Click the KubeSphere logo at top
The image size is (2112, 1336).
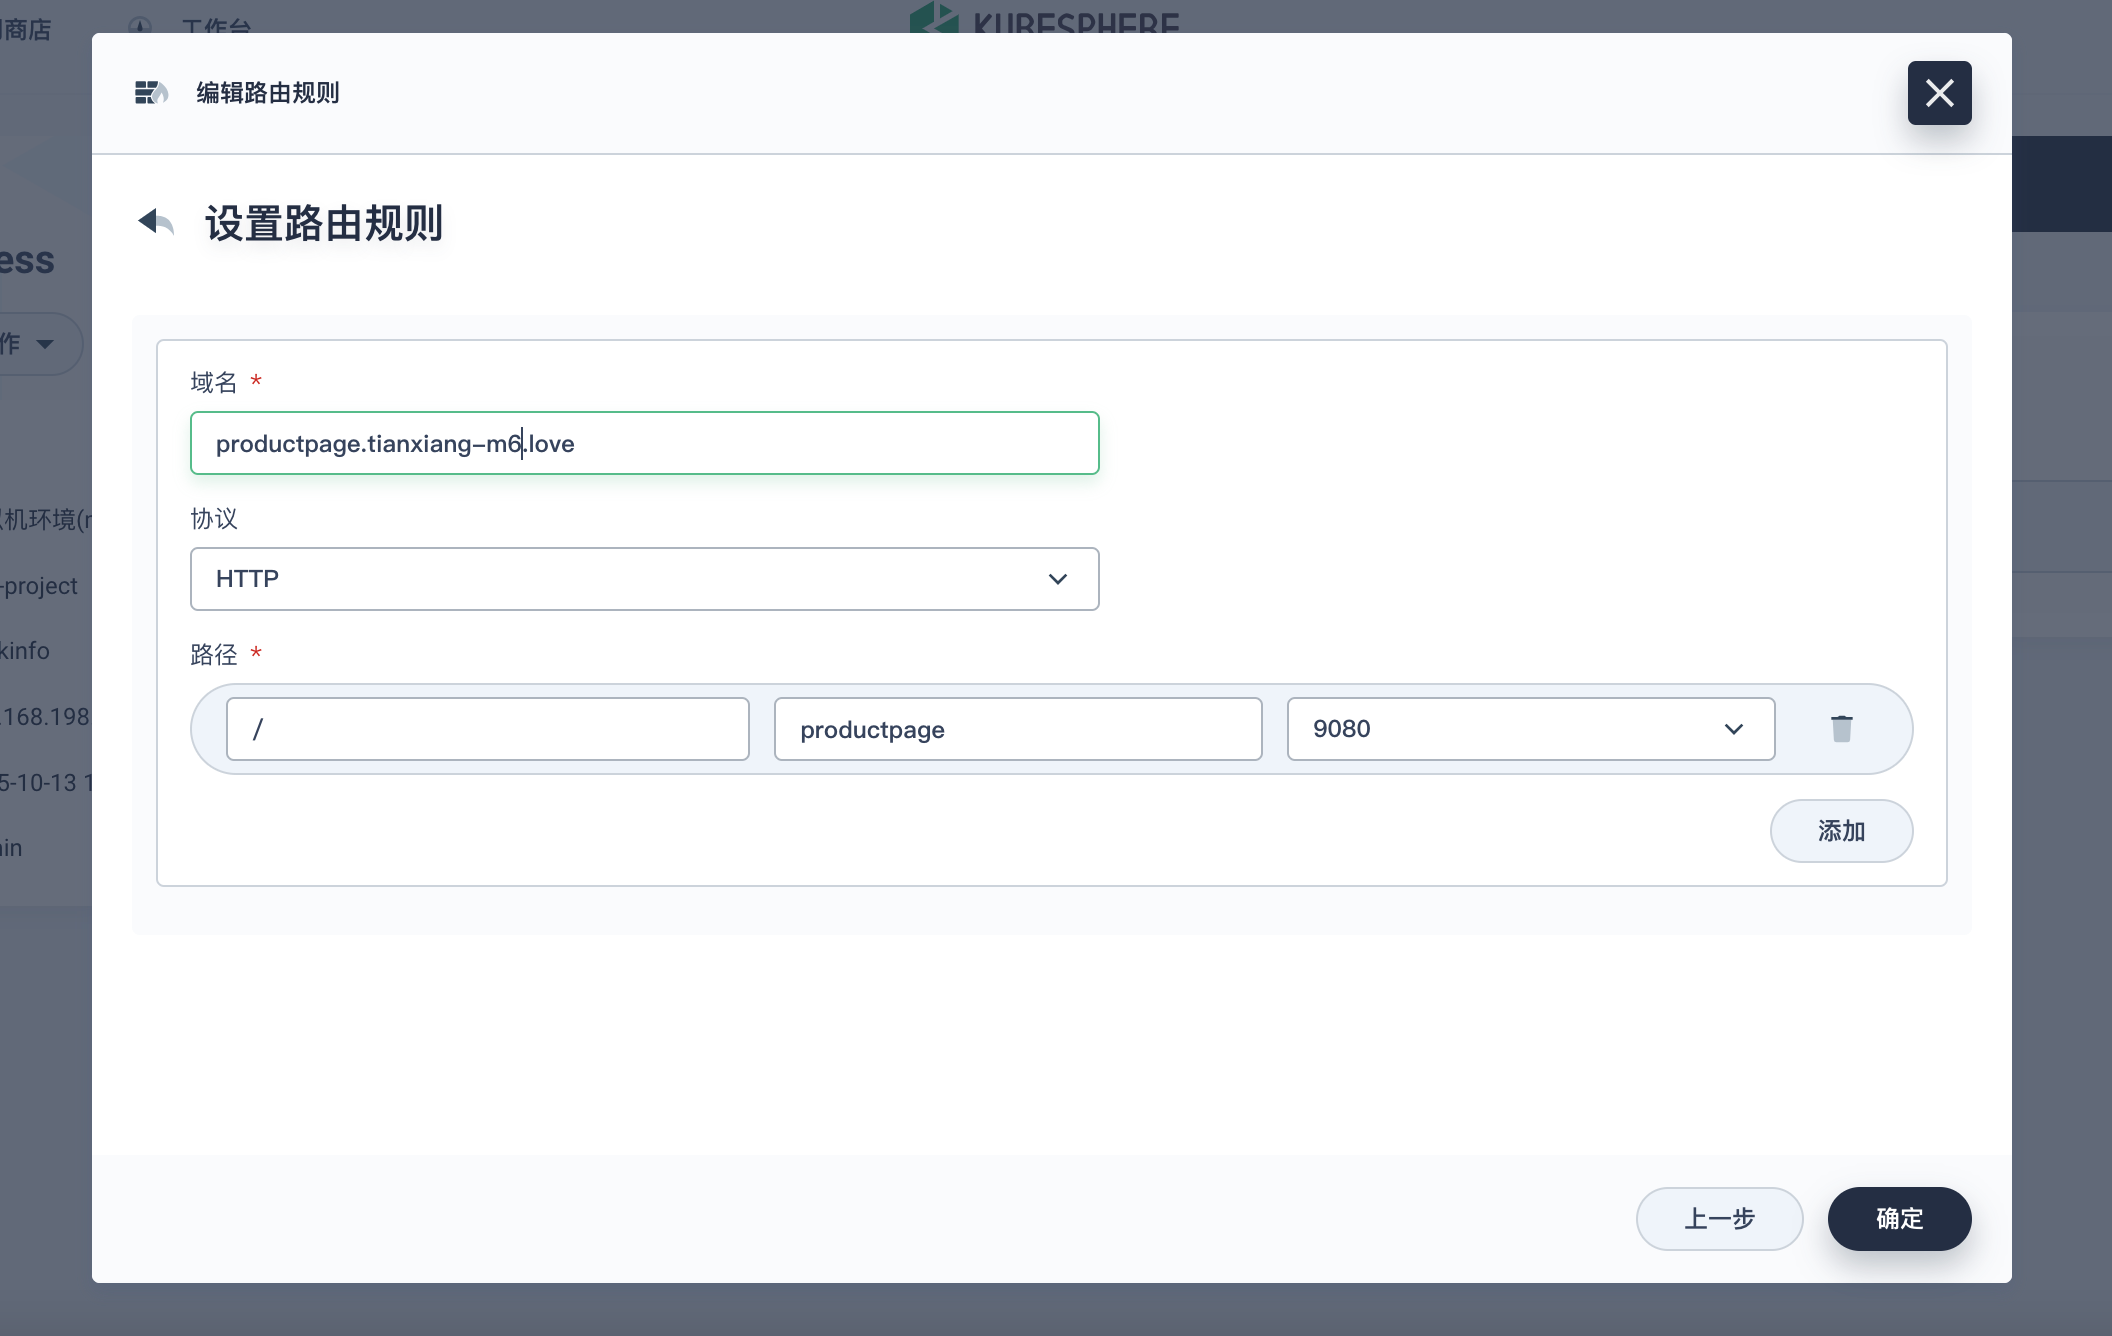pyautogui.click(x=1044, y=18)
